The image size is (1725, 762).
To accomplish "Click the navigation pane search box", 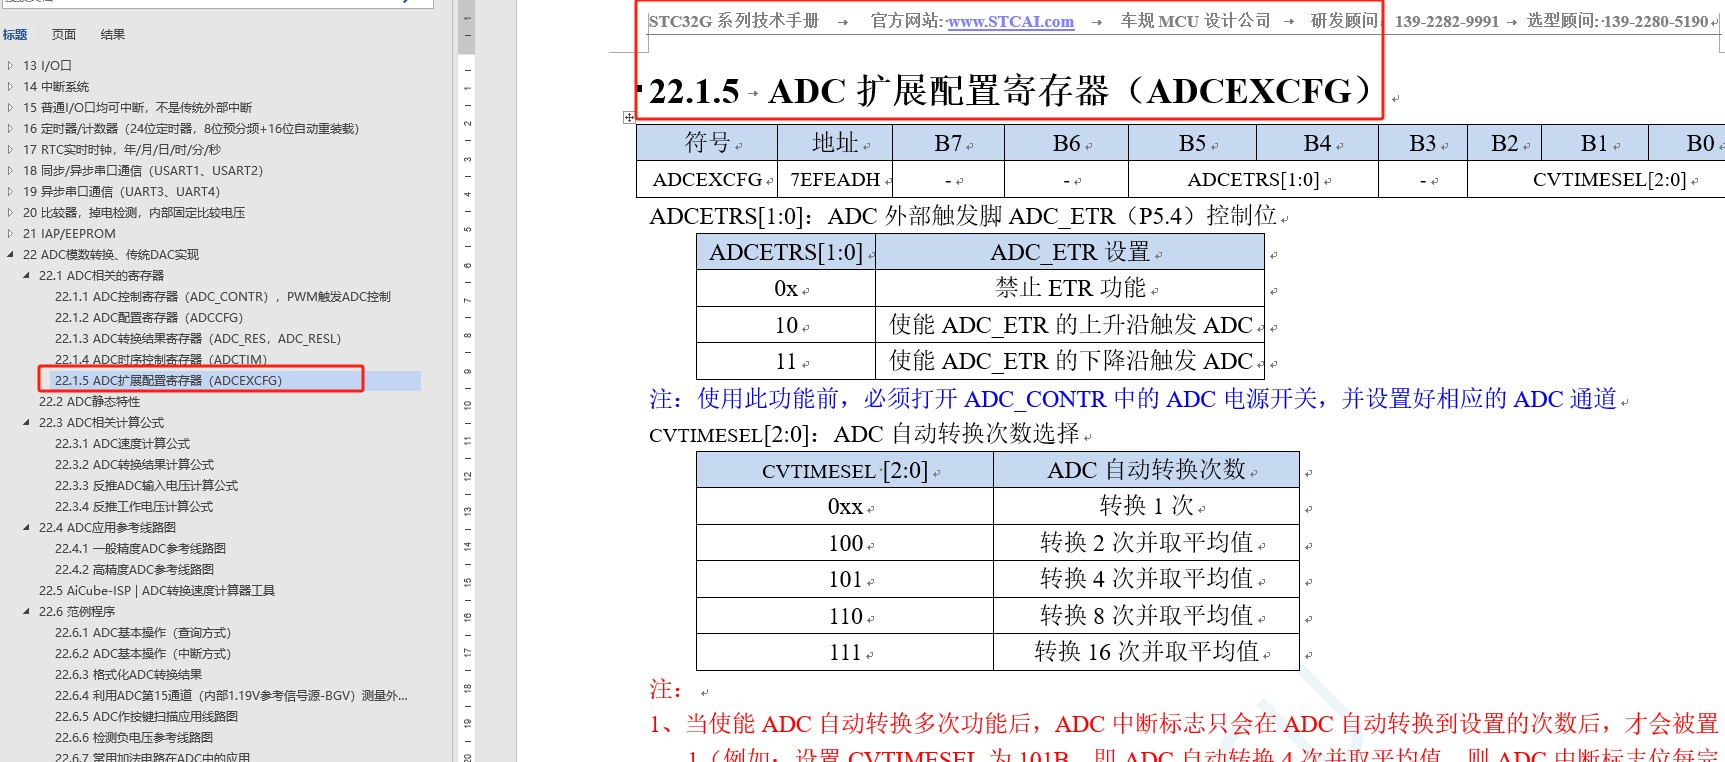I will coord(216,3).
